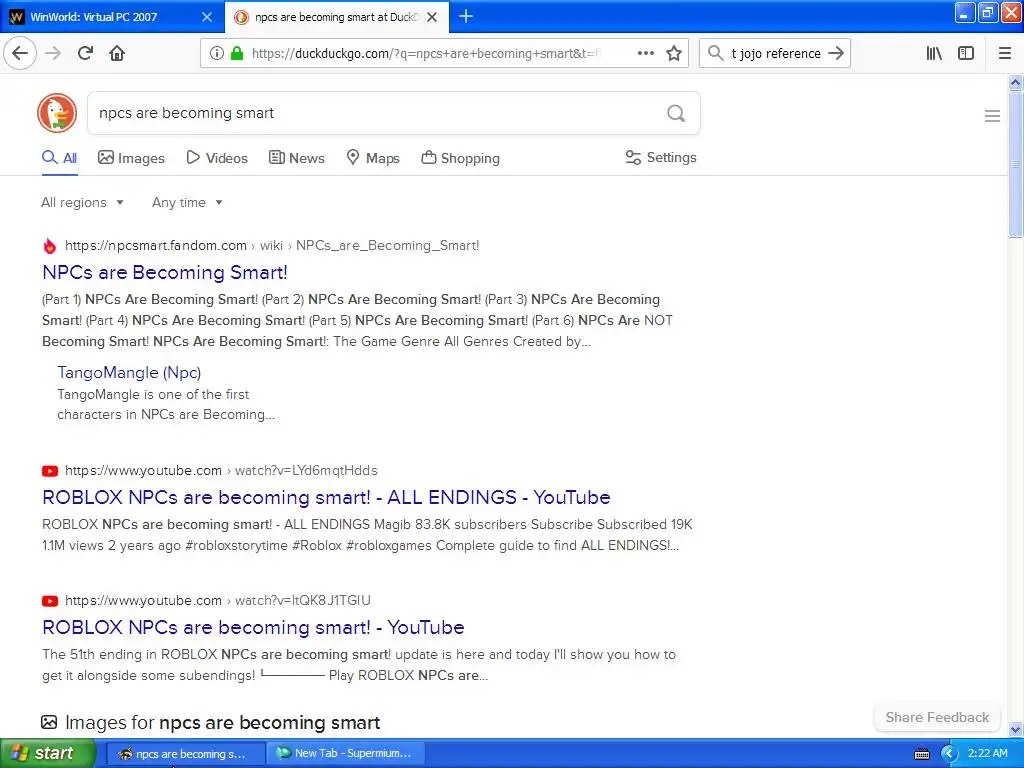Click the vertical scrollbar thumb

coord(1015,165)
